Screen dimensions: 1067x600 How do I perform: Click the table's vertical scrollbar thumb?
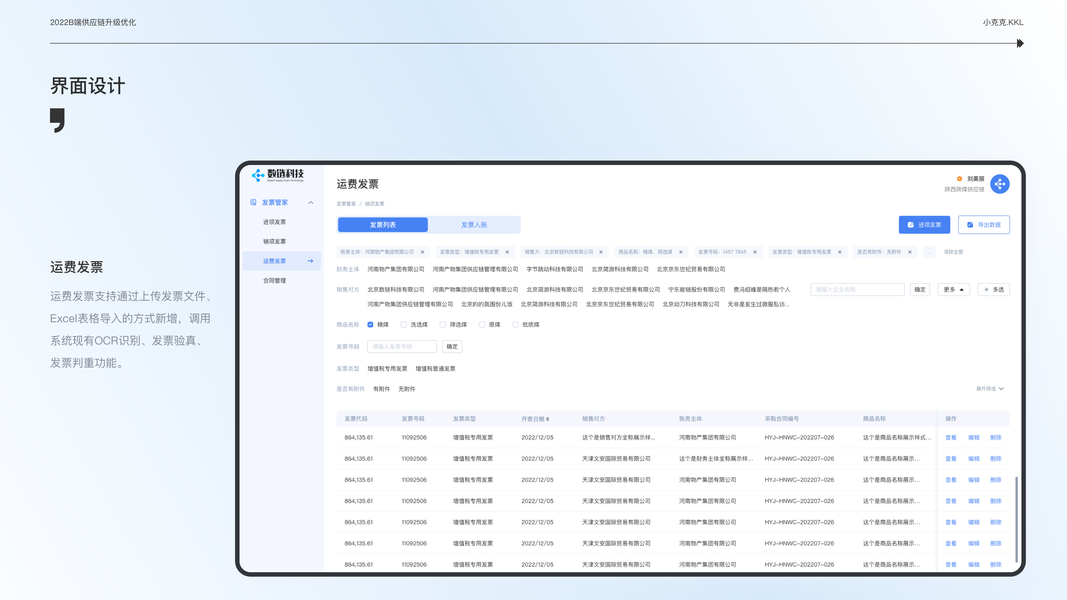coord(1016,519)
